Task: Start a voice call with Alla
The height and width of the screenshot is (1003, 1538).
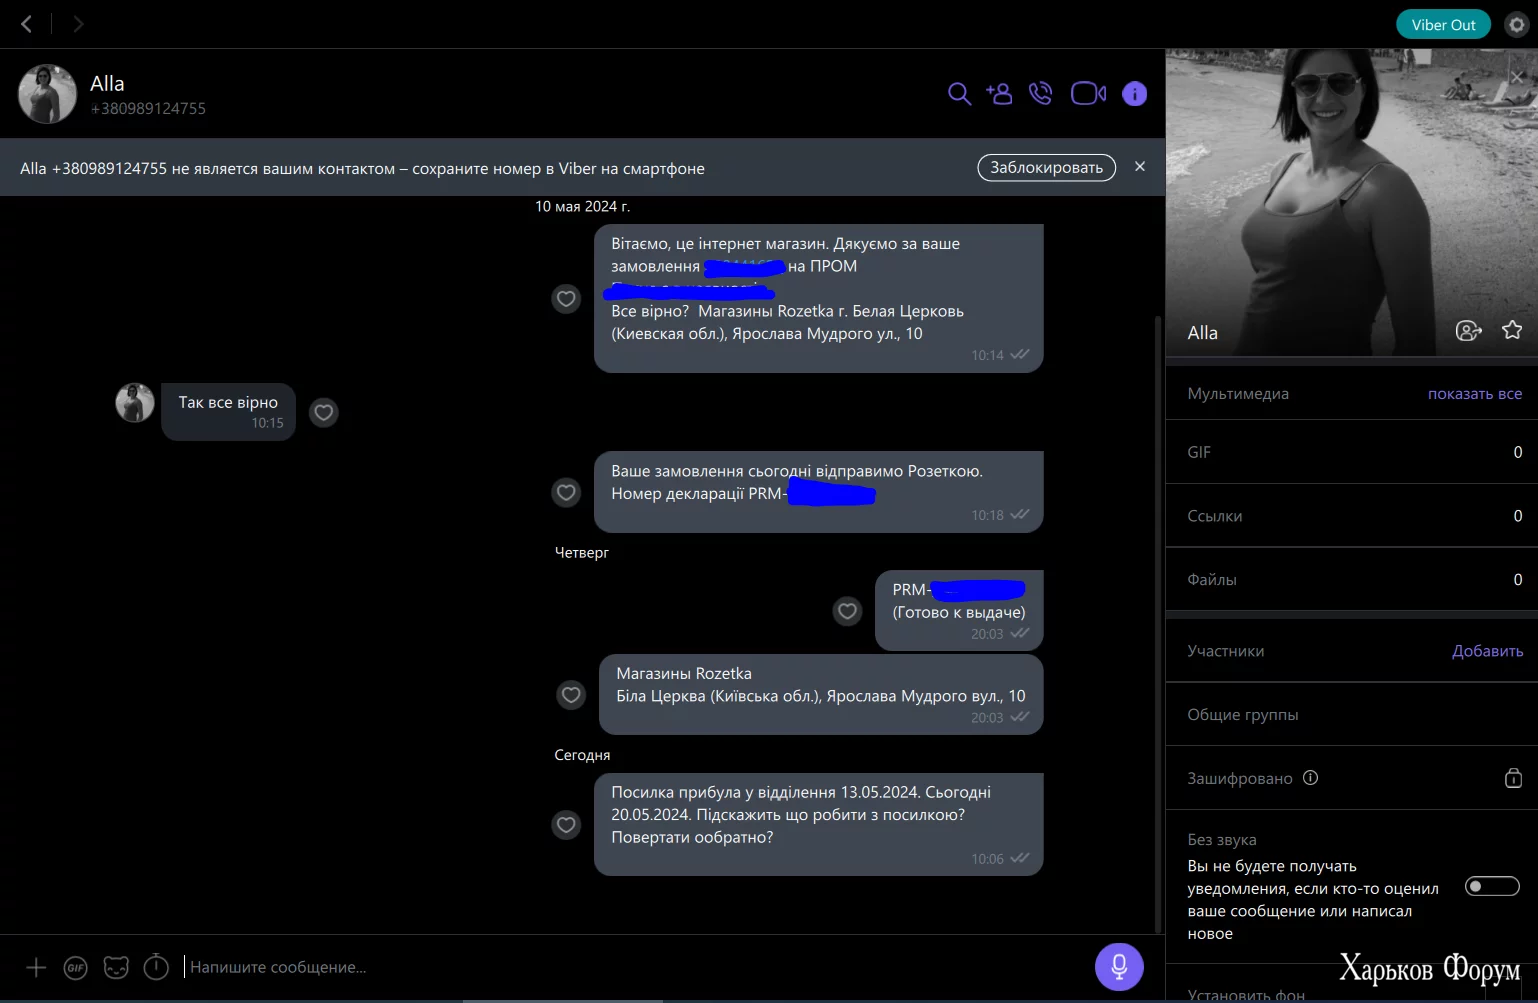Action: 1041,94
